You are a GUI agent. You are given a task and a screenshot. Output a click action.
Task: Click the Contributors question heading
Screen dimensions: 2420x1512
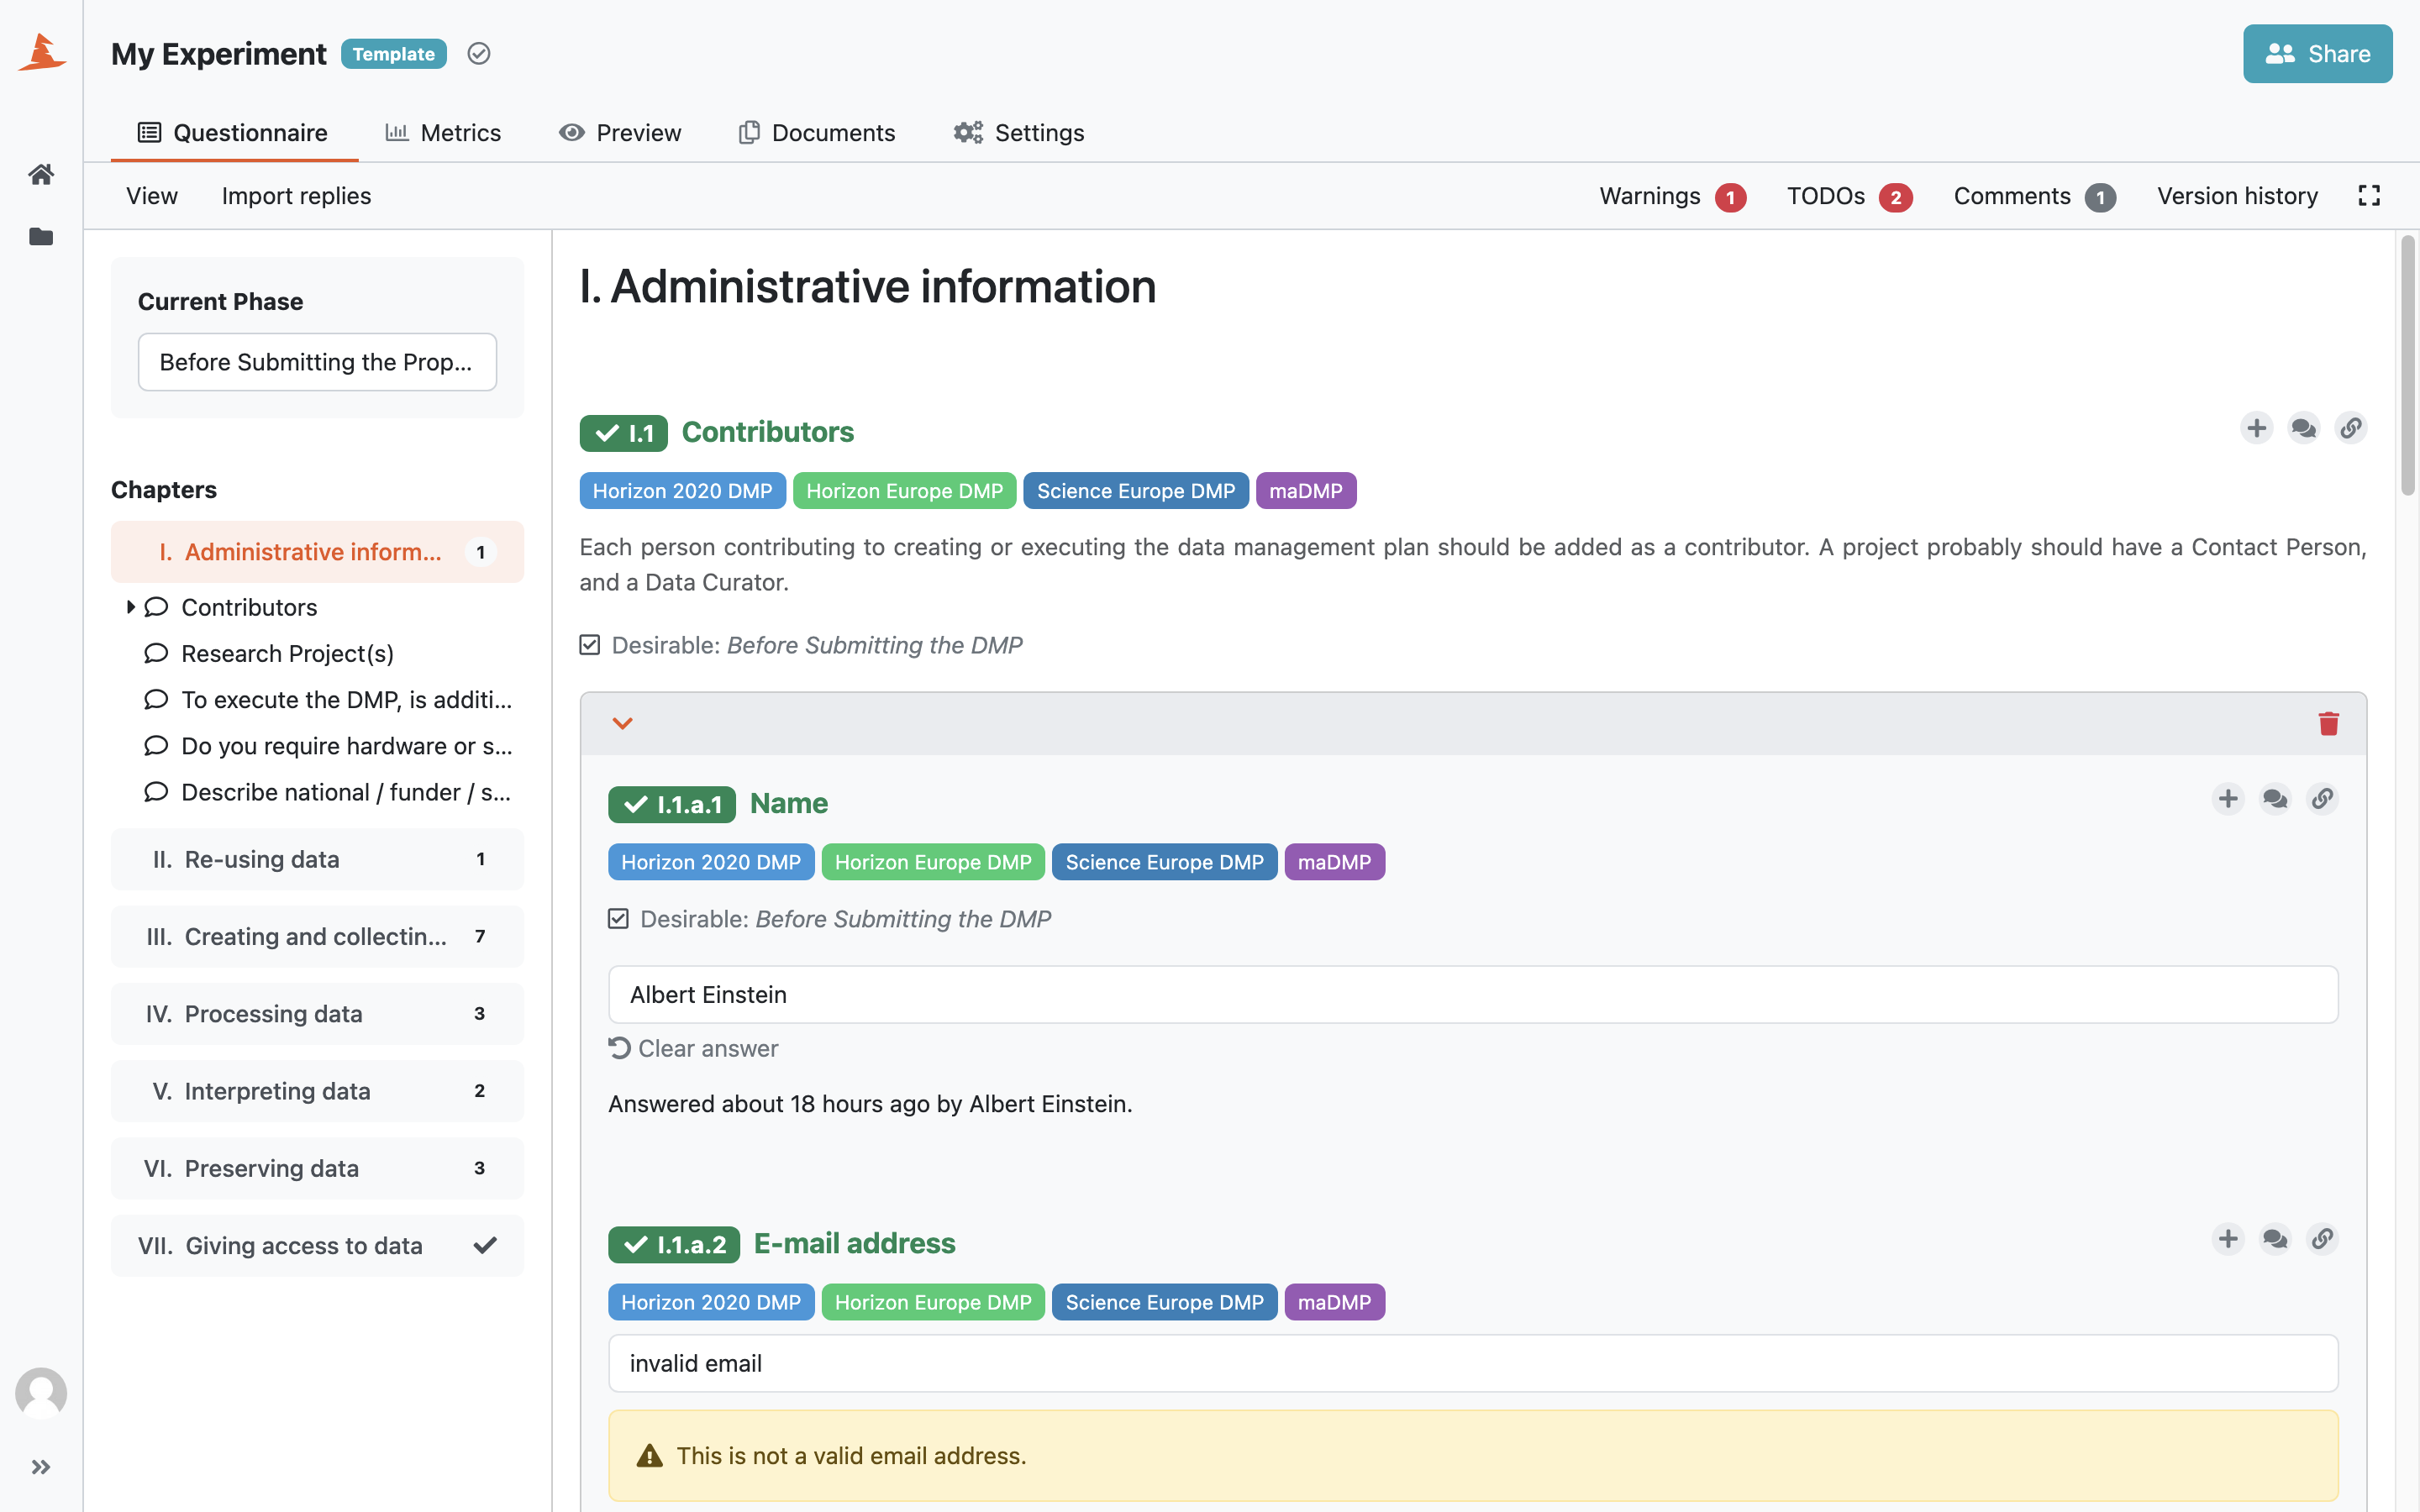click(x=767, y=432)
